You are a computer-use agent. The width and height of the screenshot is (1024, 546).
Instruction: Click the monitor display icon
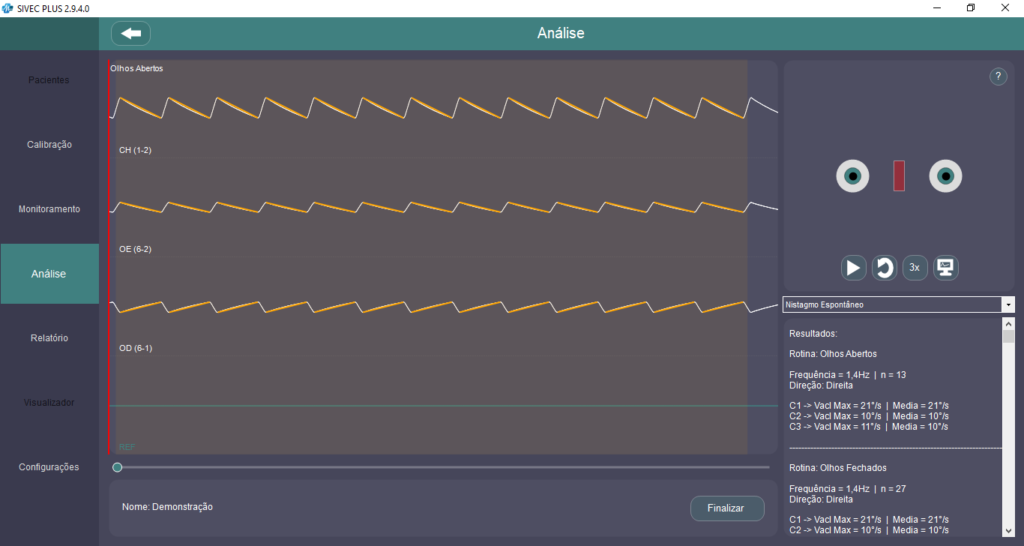(x=945, y=267)
